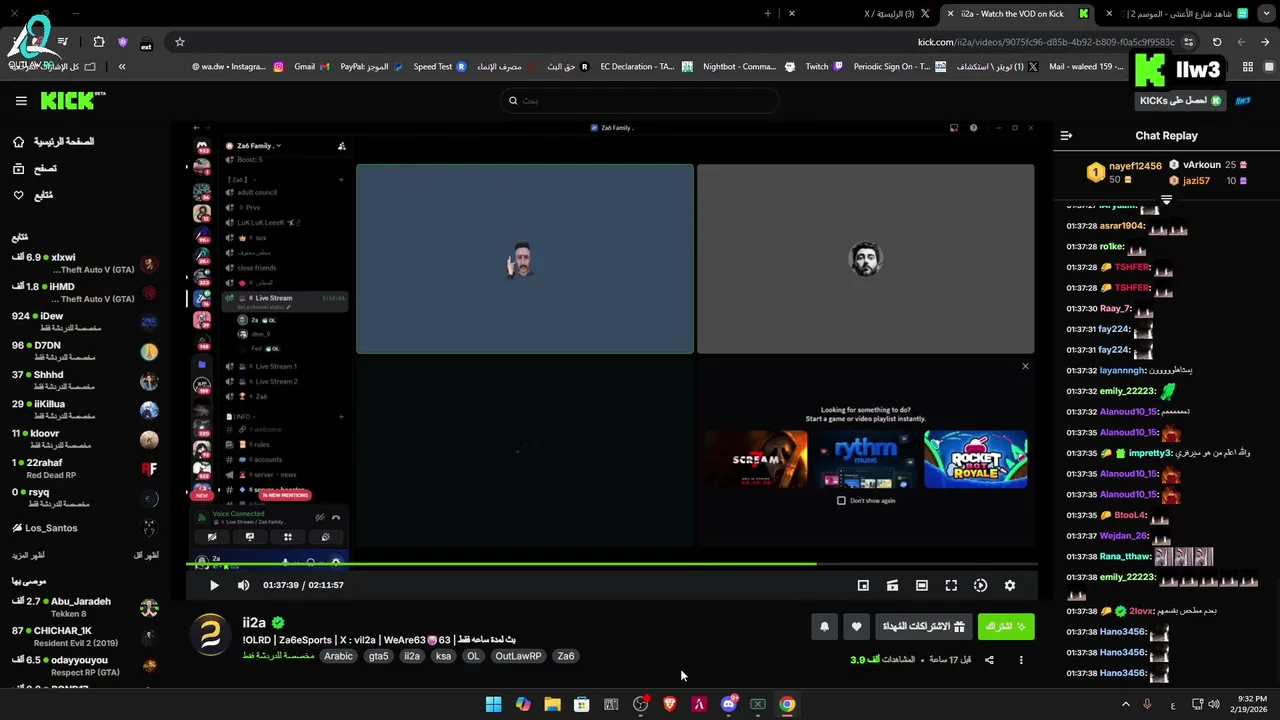Open playback speed control
The image size is (1280, 720).
tap(980, 585)
